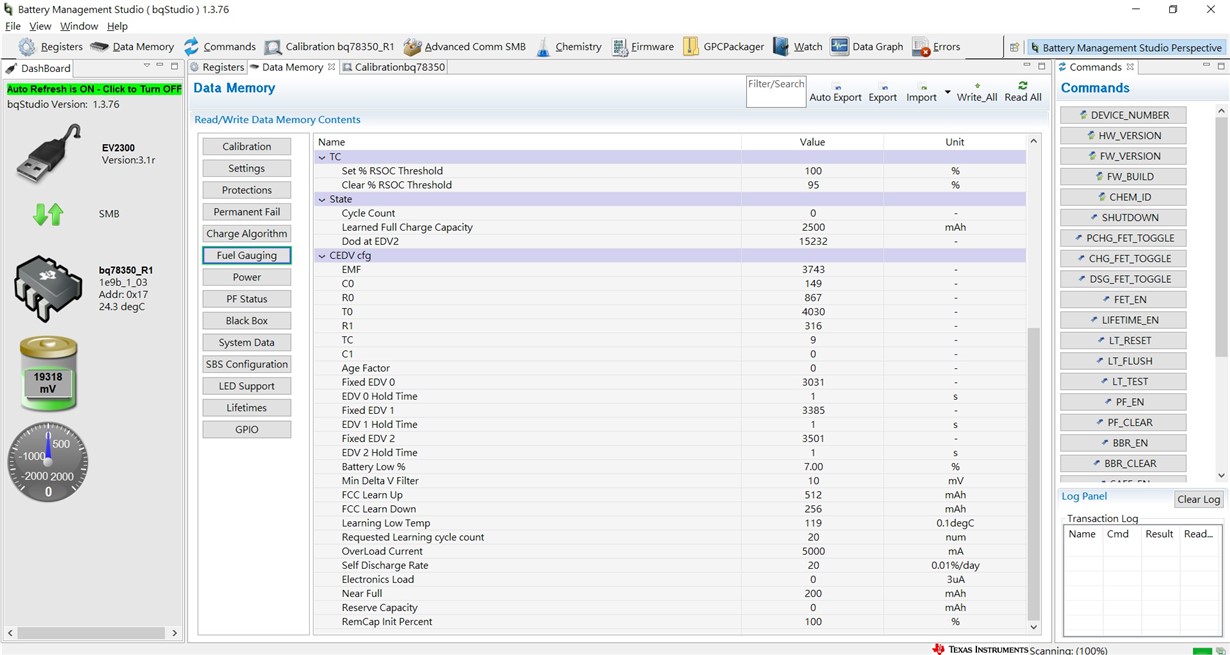
Task: Open the Commands toolbar item
Action: 219,47
